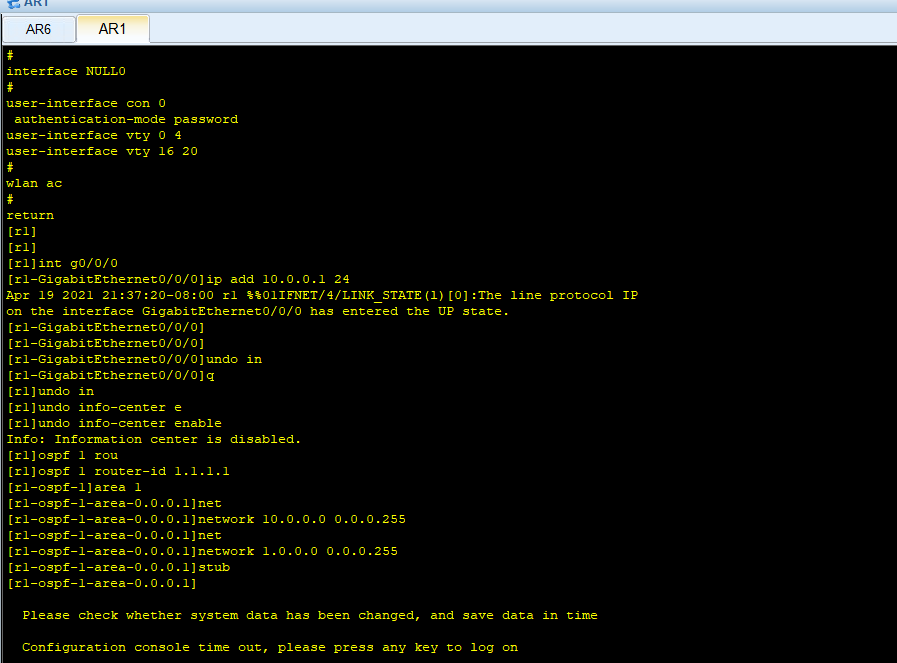Click the 'wlan ac' line
This screenshot has width=897, height=663.
[34, 184]
